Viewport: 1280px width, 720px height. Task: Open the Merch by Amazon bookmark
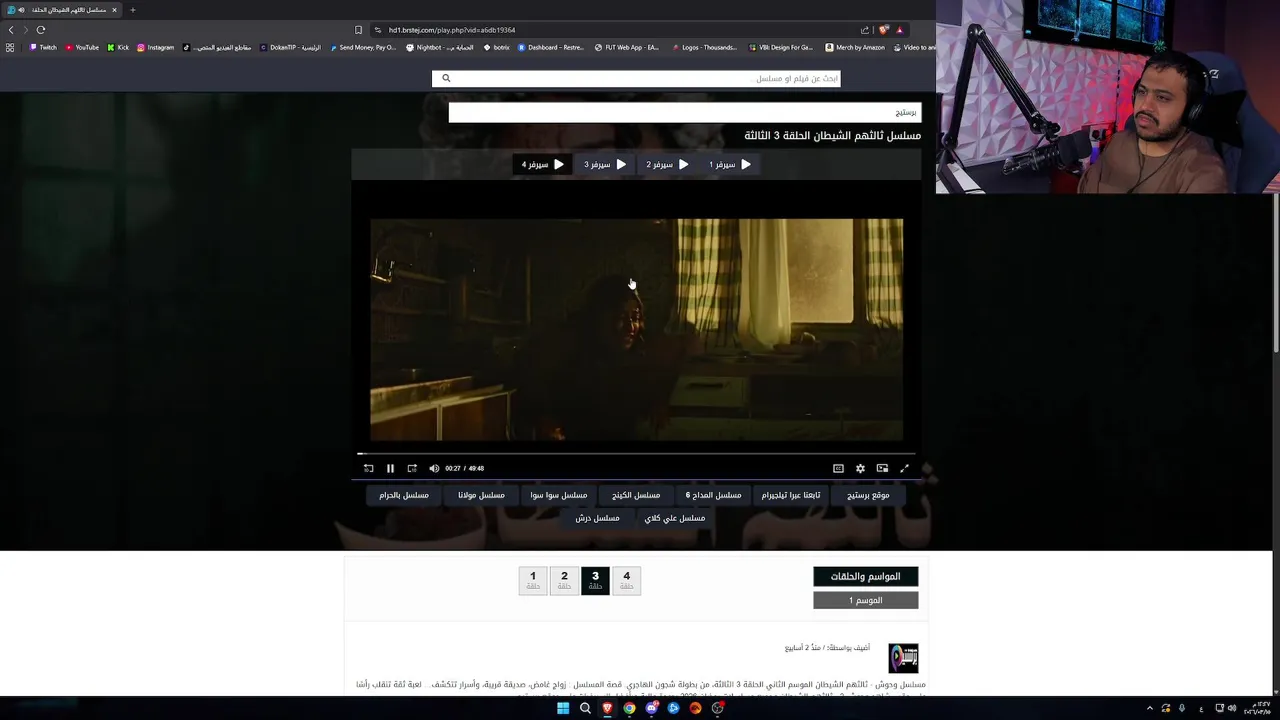(855, 47)
